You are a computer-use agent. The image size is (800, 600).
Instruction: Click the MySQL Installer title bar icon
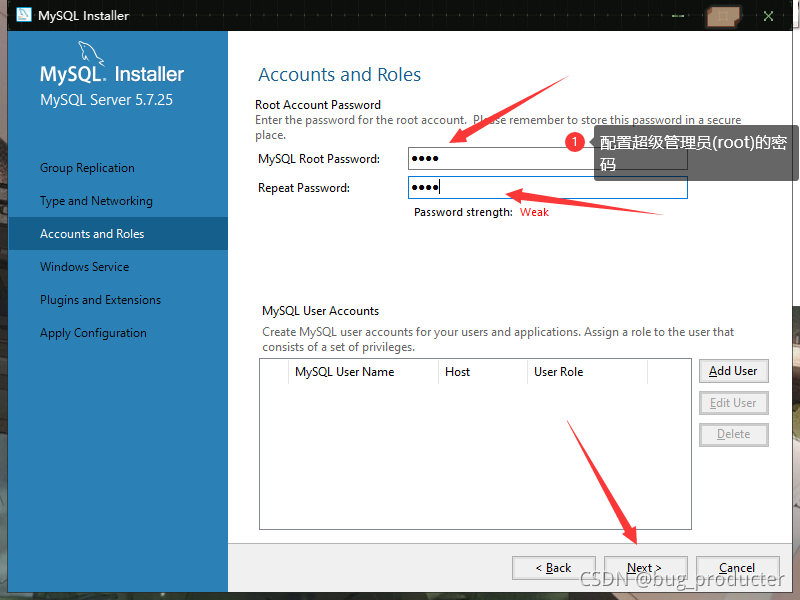(23, 15)
